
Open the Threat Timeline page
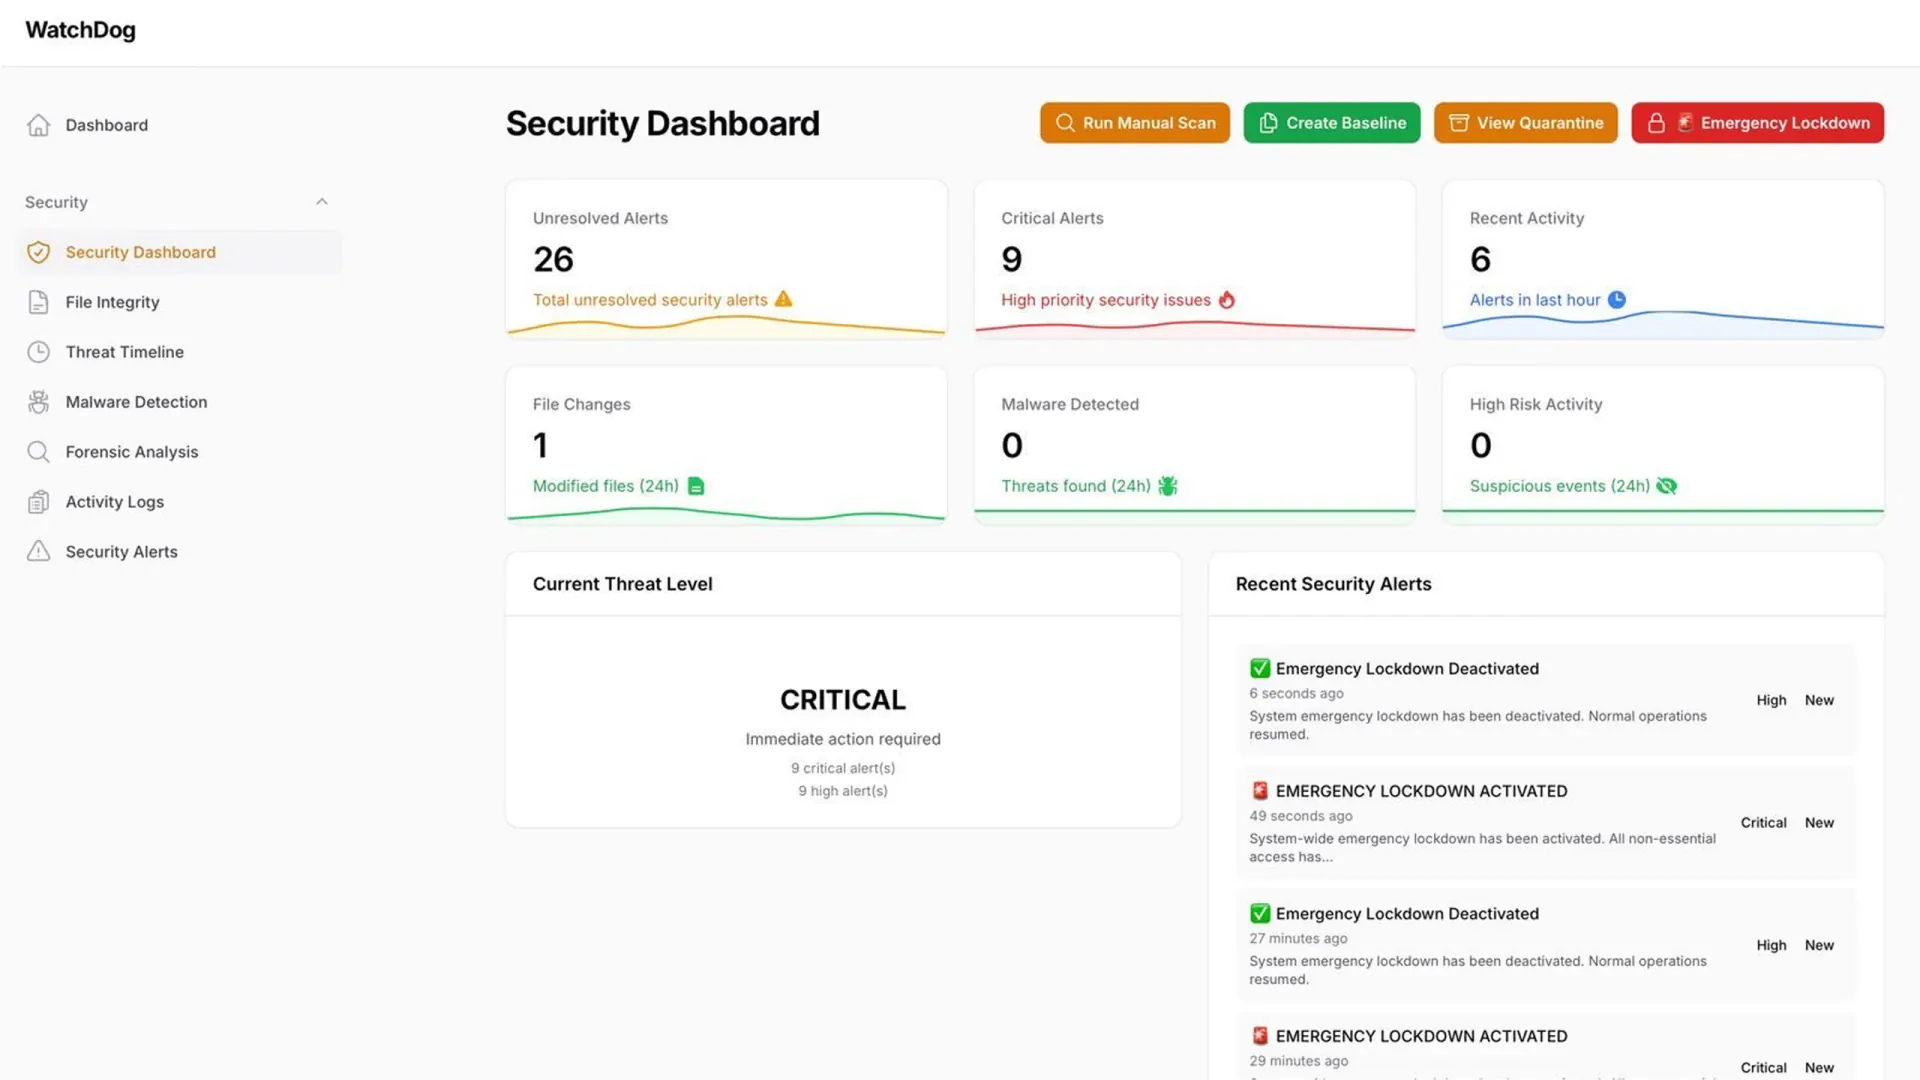(x=124, y=352)
